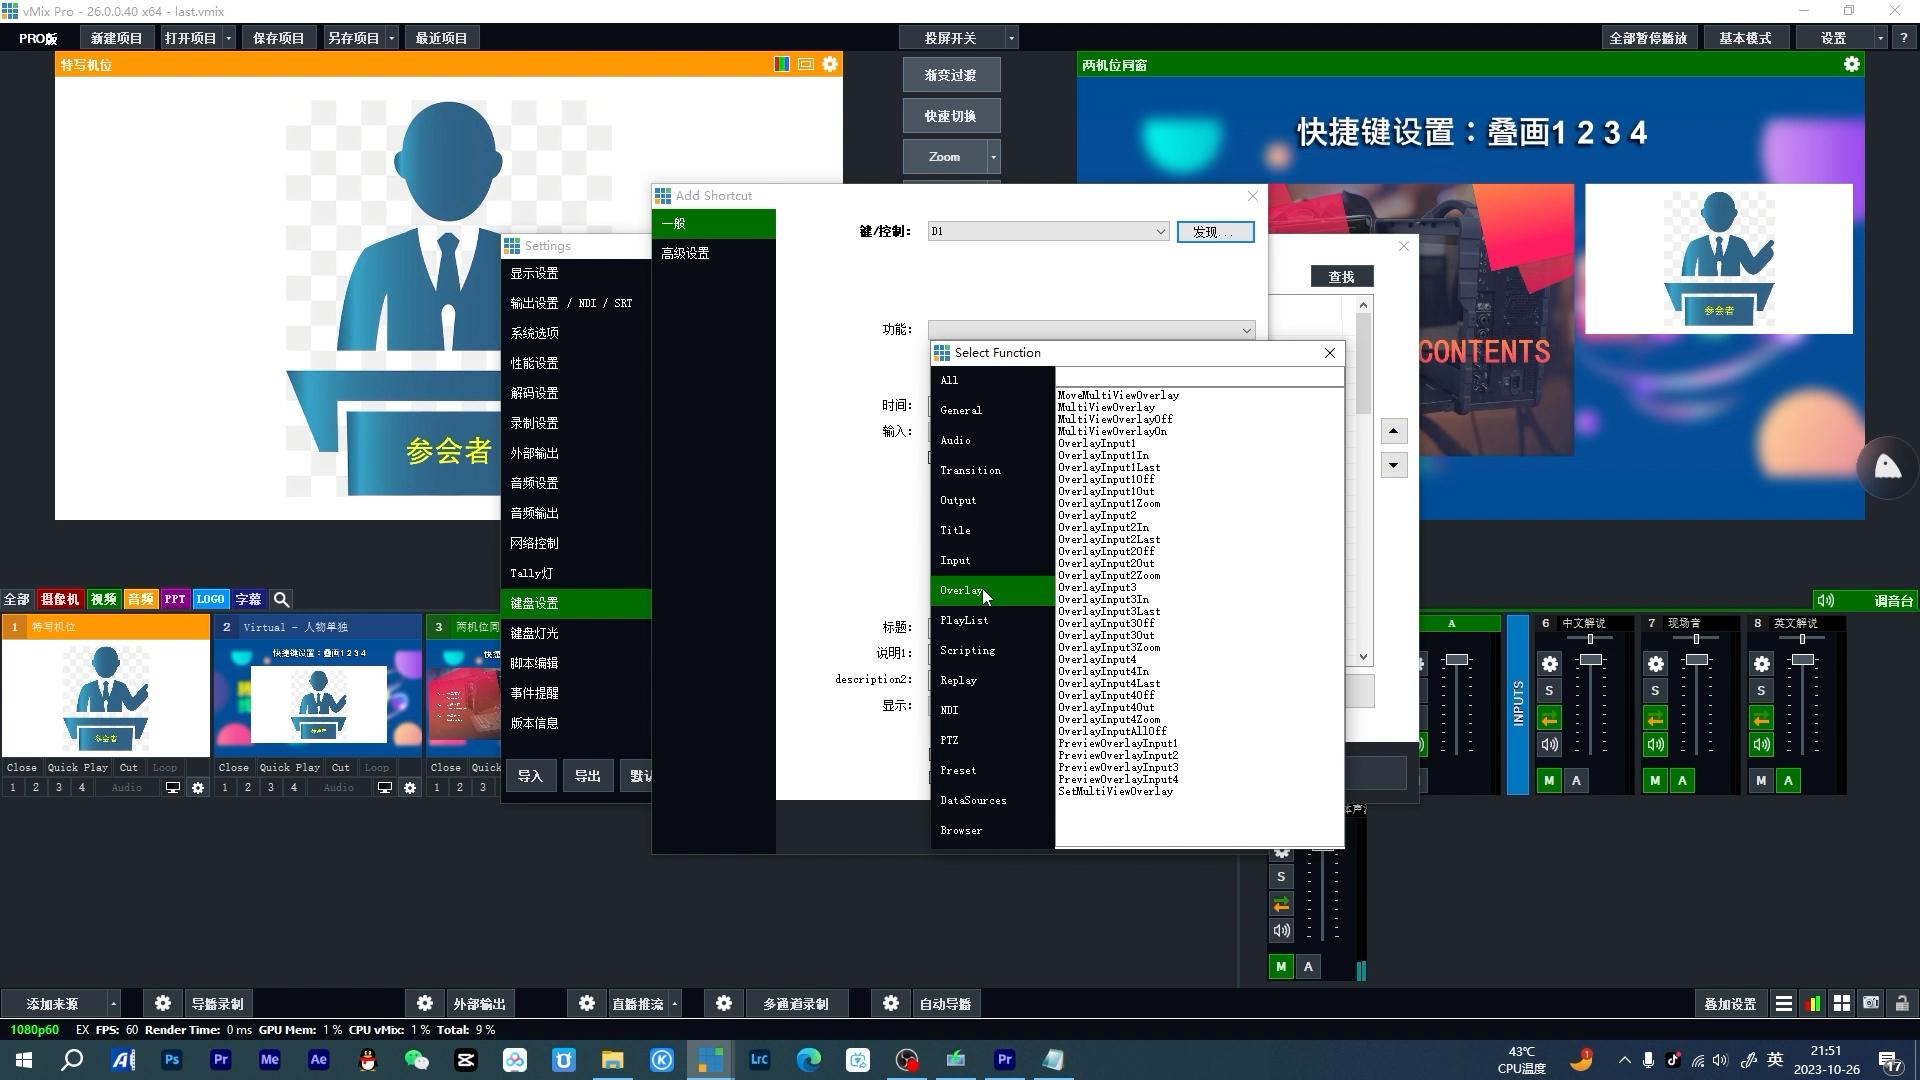Viewport: 1920px width, 1080px height.
Task: Click the audio meters icon near 叠加设置
Action: click(x=1814, y=1003)
